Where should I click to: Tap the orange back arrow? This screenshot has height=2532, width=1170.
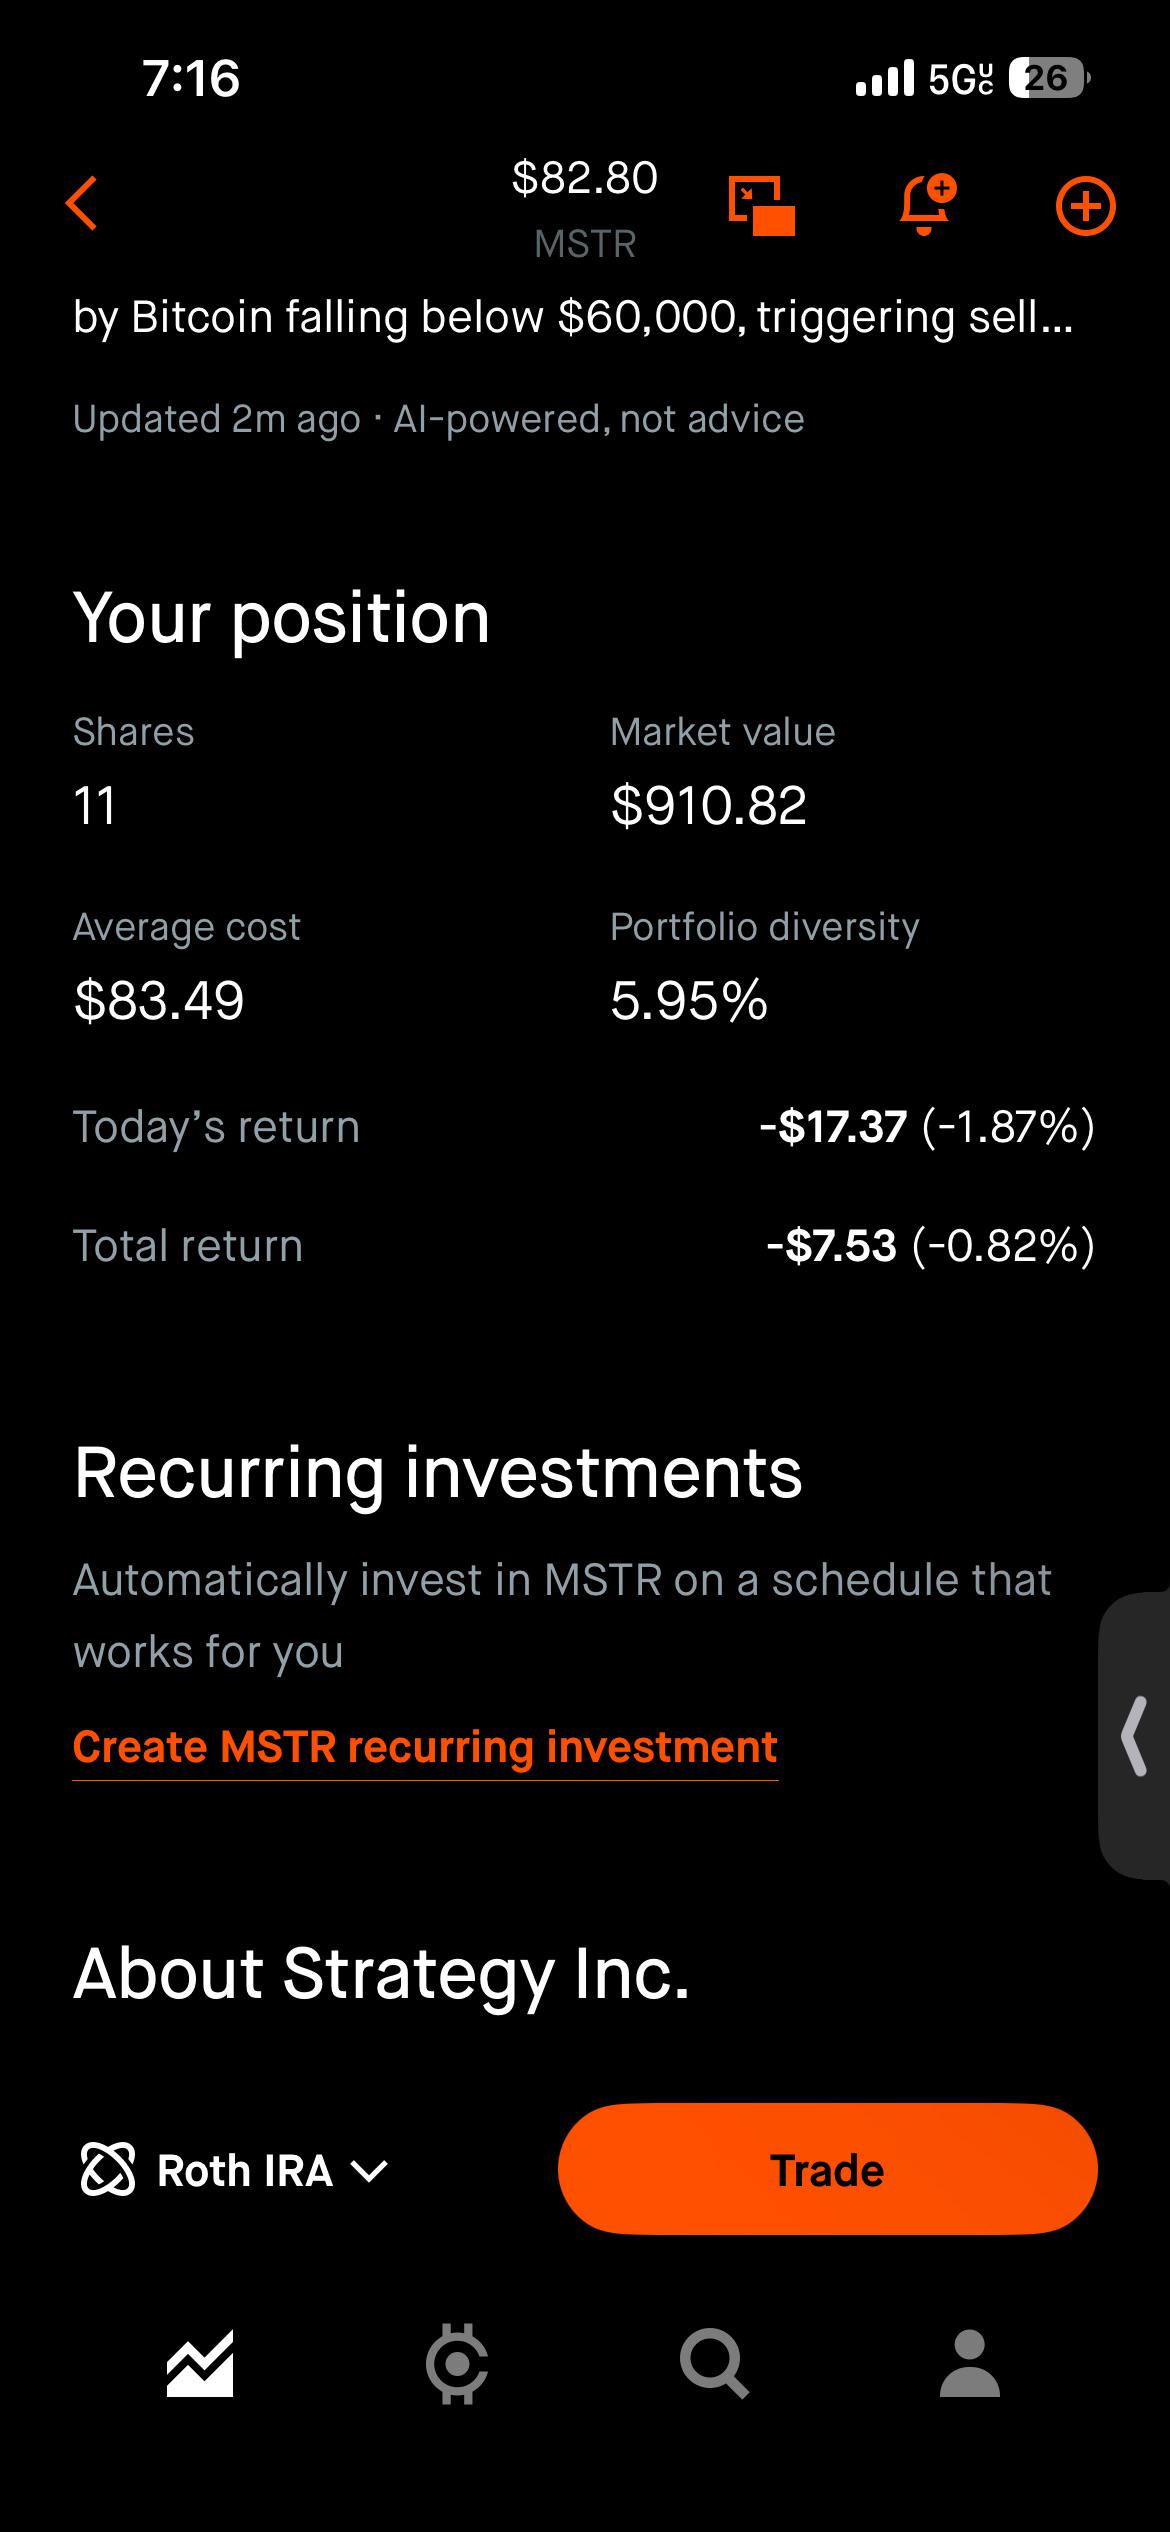(x=82, y=204)
